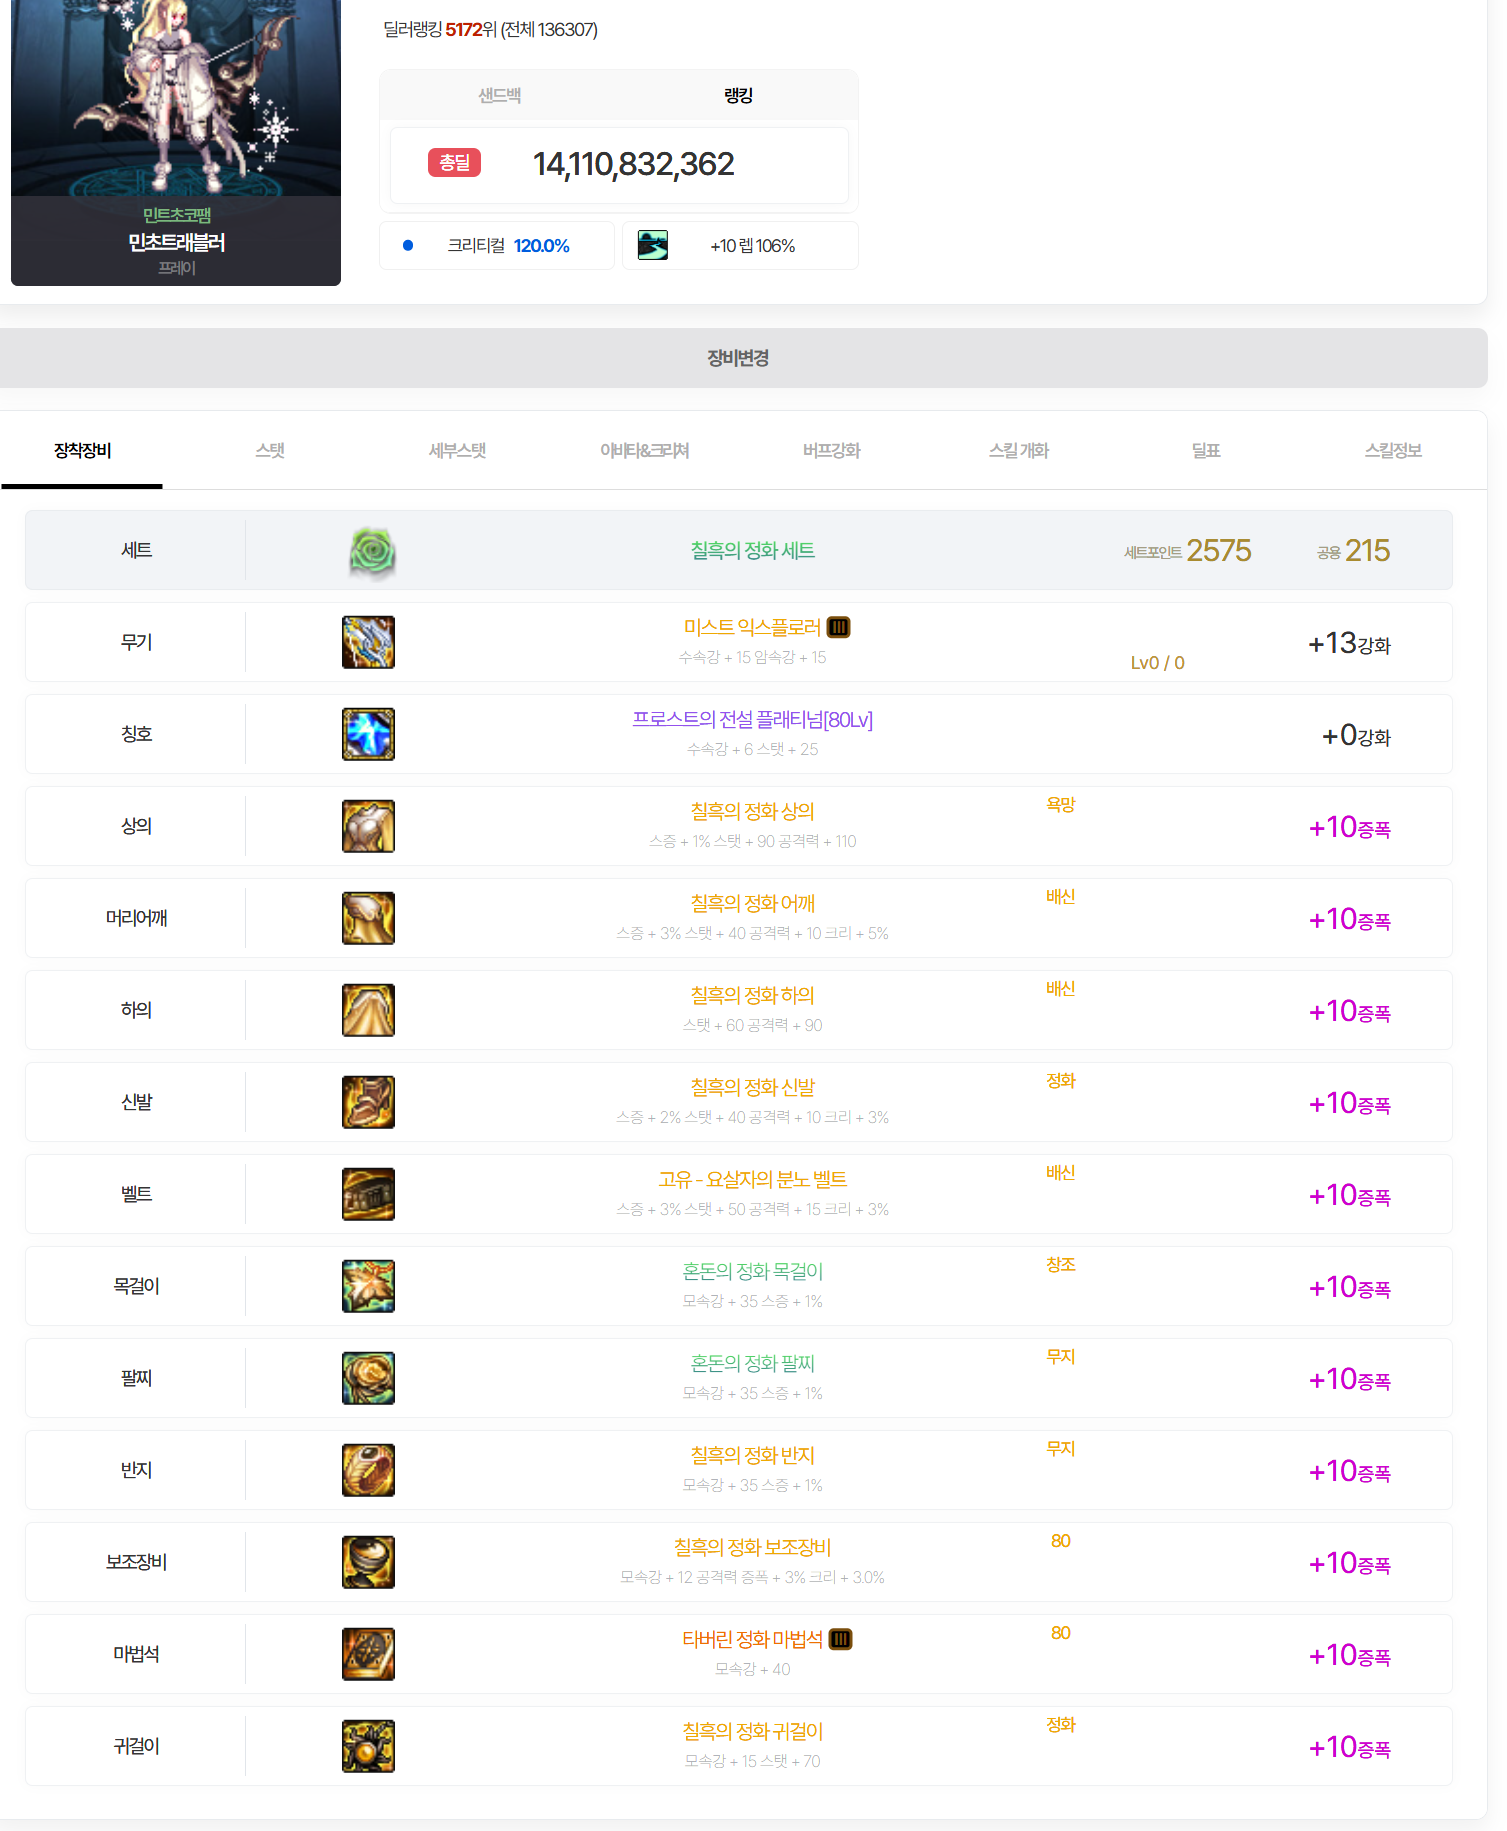Click the 칠흑의 정화 신발 shoes icon

click(368, 1102)
